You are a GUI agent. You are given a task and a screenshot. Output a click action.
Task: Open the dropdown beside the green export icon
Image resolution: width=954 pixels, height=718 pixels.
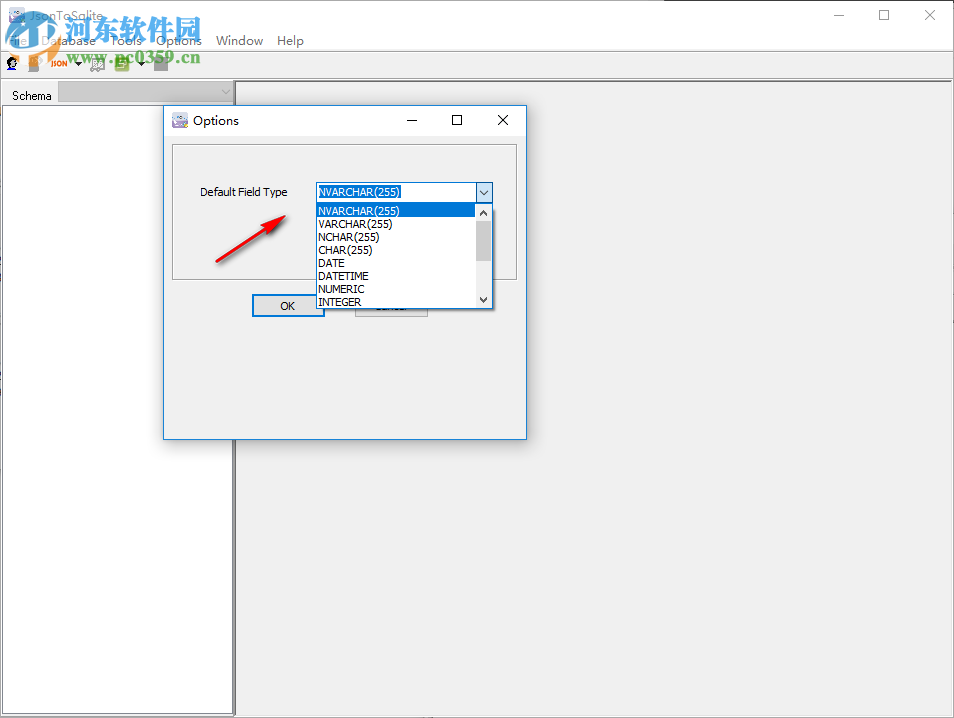point(140,63)
